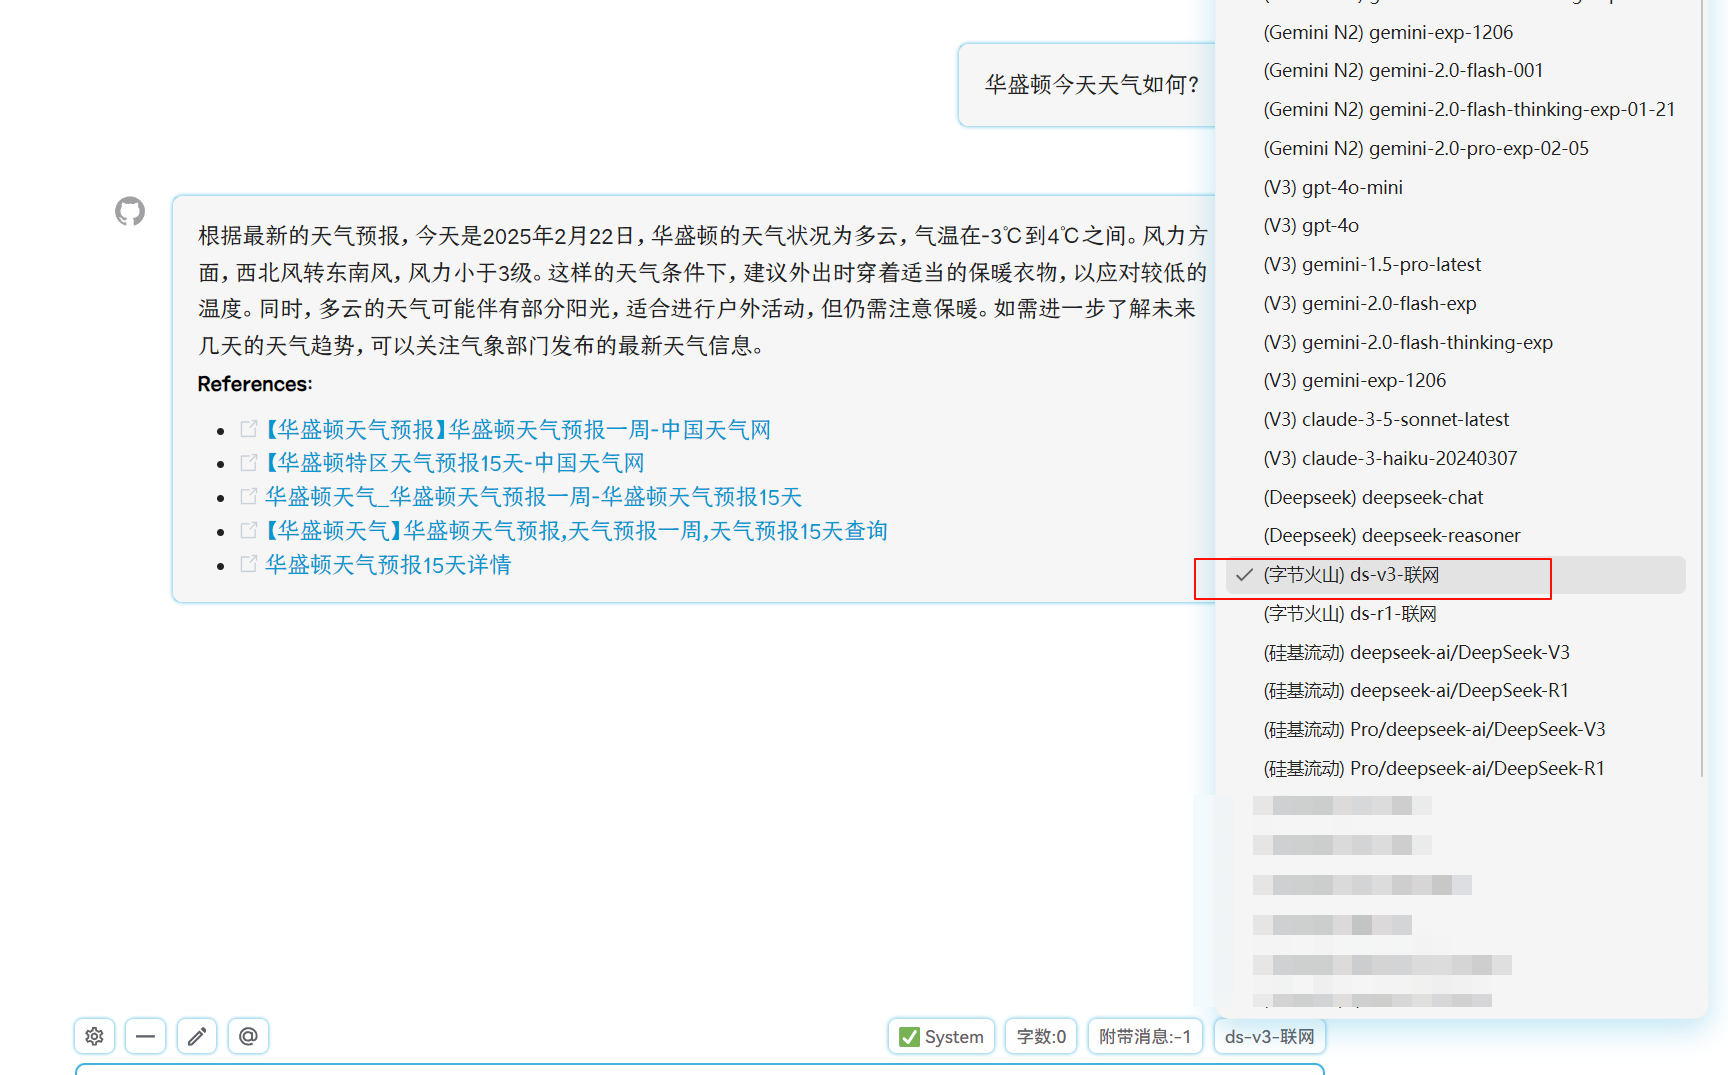Choose (V3) gemini-1.5-pro-latest
1728x1075 pixels.
point(1456,264)
